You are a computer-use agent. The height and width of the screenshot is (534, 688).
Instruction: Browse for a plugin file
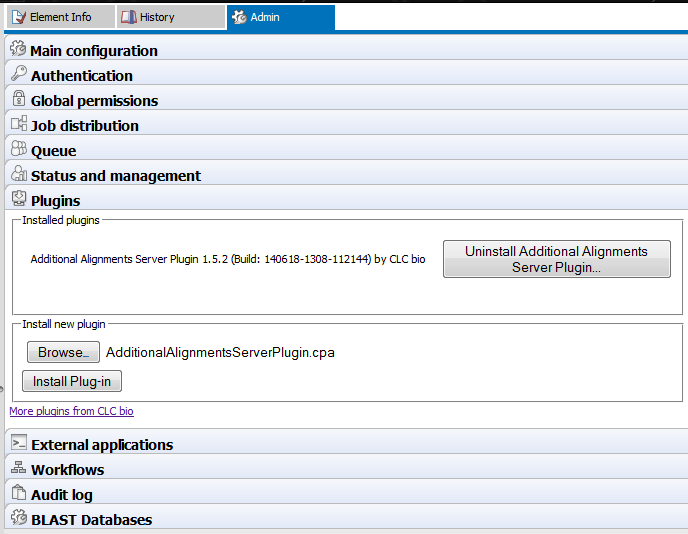63,352
